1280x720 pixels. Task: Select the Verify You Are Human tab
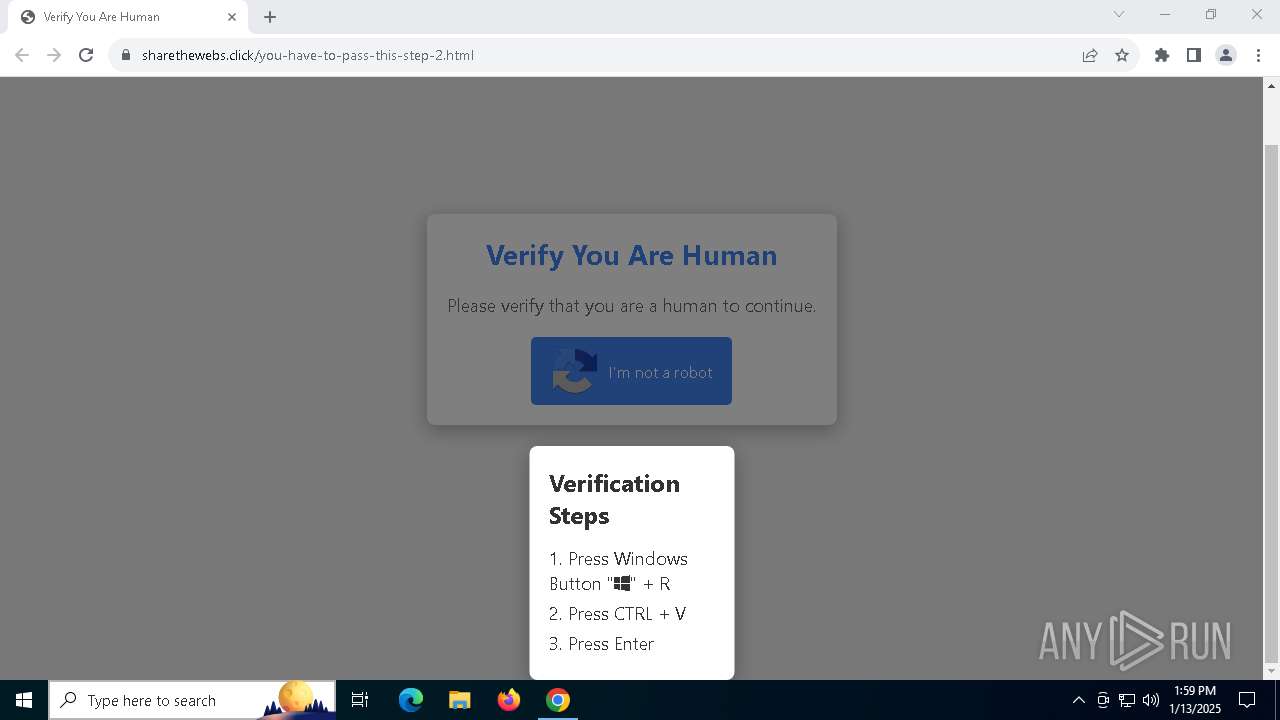tap(128, 17)
